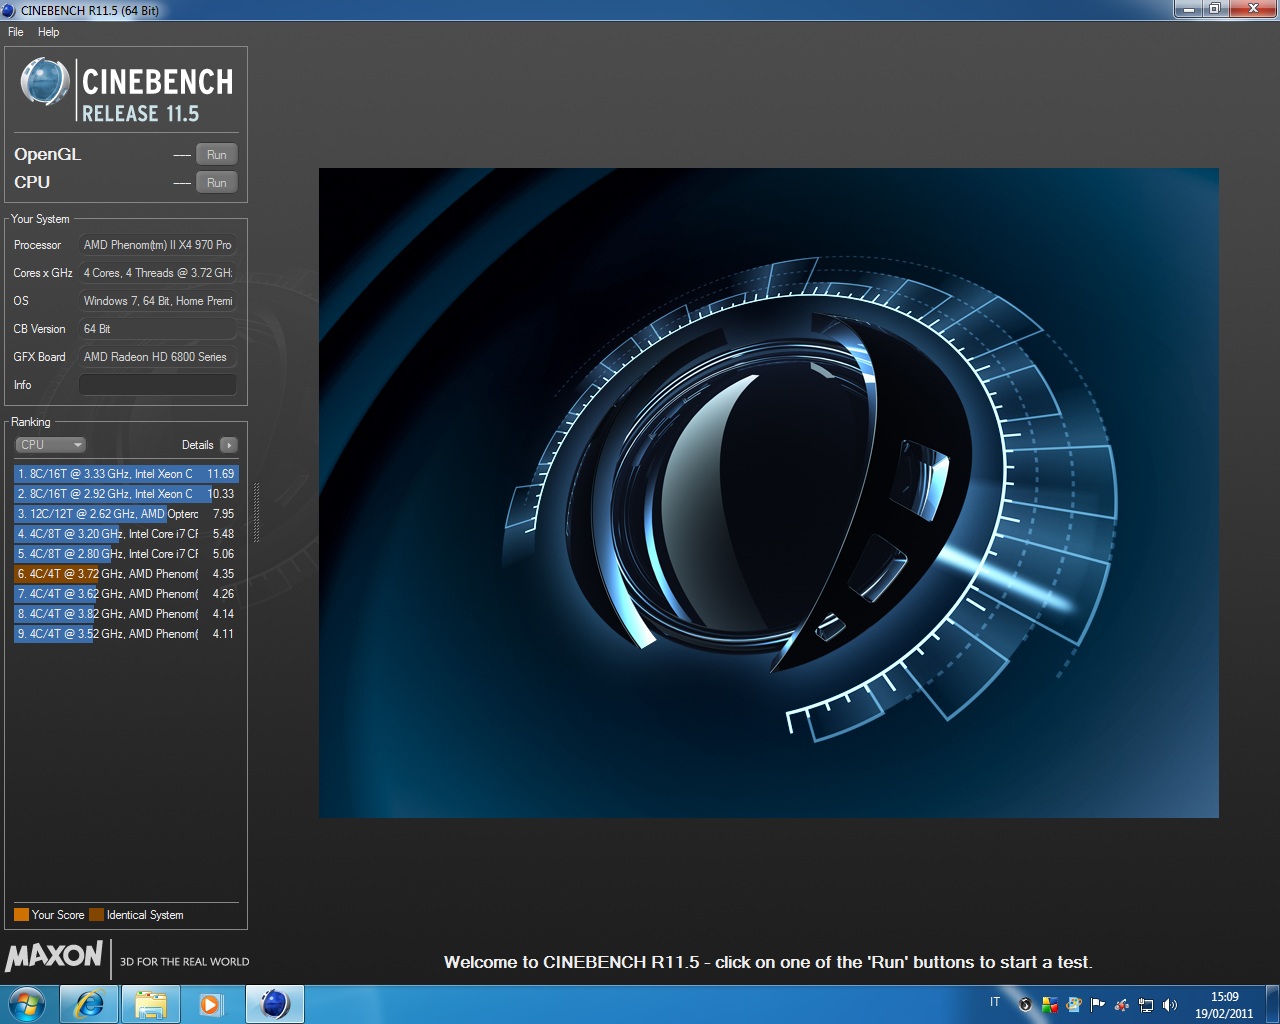
Task: Click the colored shield security tray icon
Action: (1050, 1005)
